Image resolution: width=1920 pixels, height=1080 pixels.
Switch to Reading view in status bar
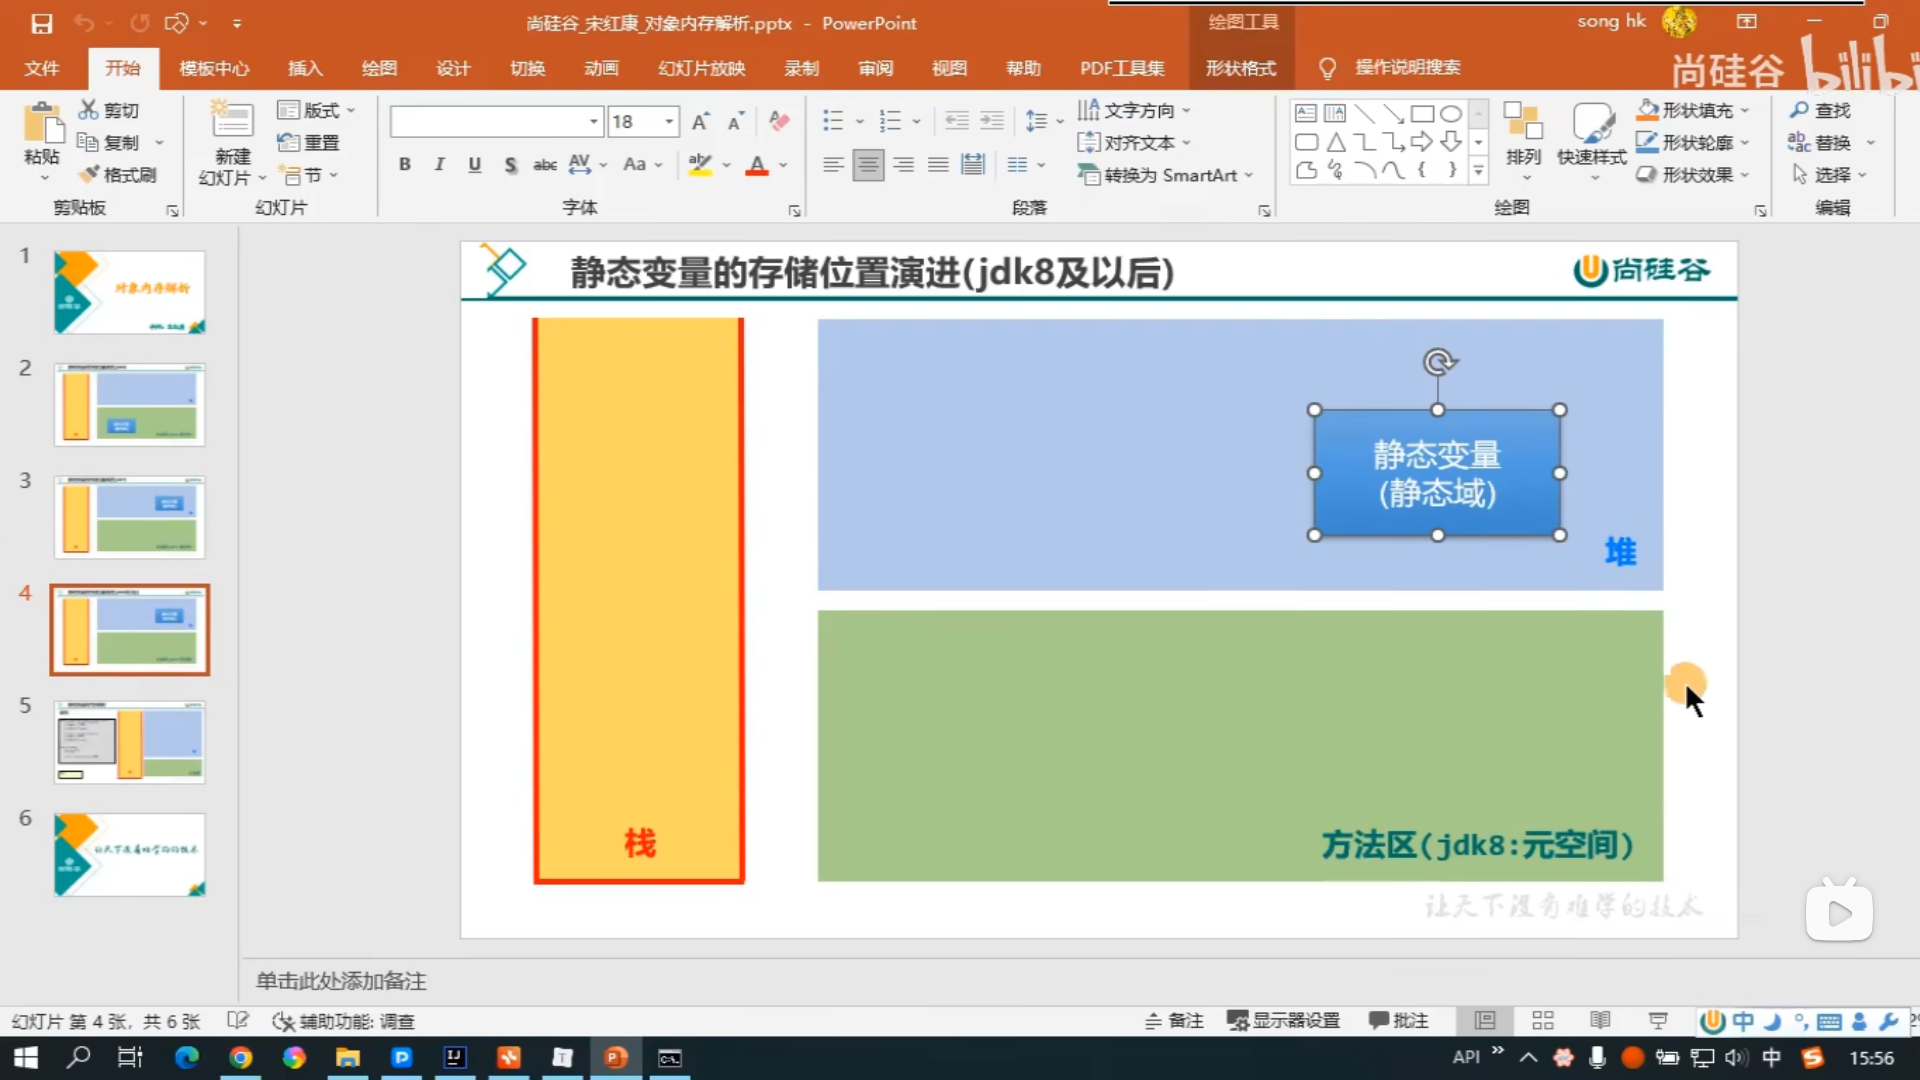(x=1600, y=1021)
